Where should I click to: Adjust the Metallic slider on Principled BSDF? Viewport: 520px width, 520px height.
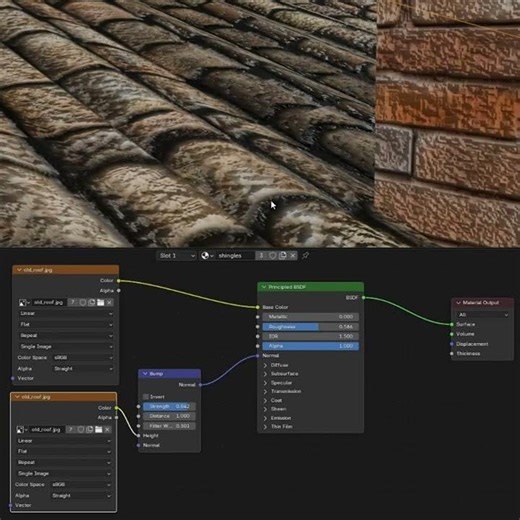311,317
